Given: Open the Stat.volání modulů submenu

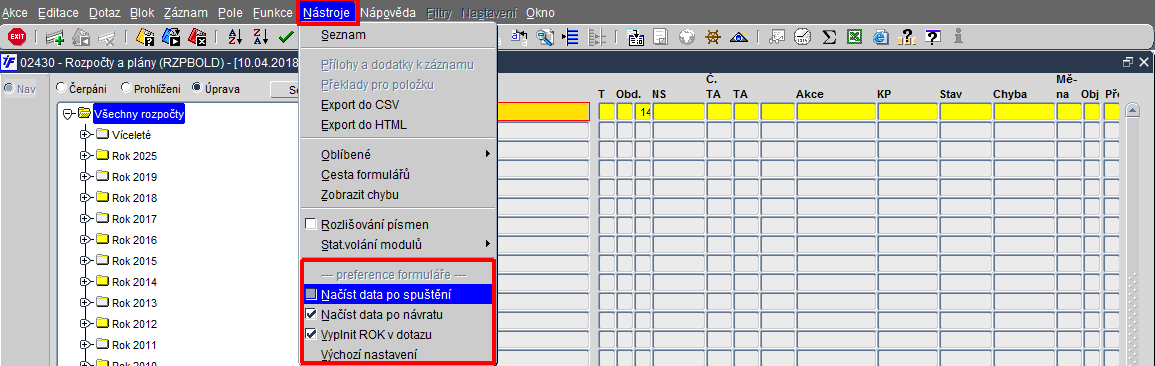Looking at the screenshot, I should (x=399, y=244).
